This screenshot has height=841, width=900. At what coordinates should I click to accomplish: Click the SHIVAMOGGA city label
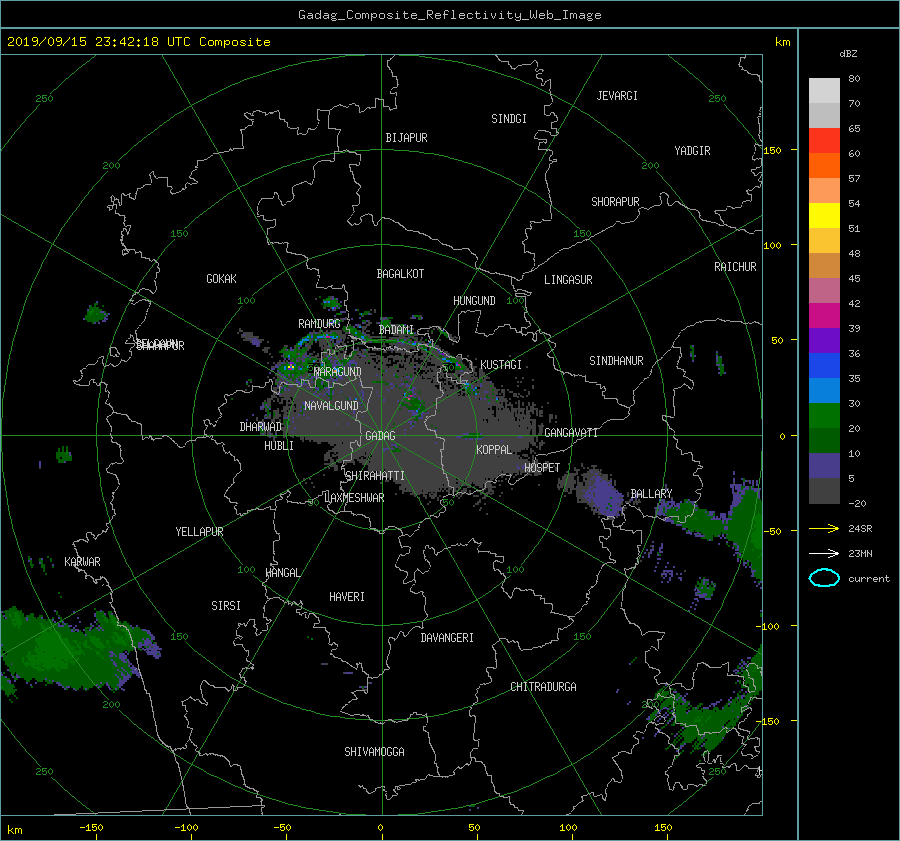(x=374, y=751)
